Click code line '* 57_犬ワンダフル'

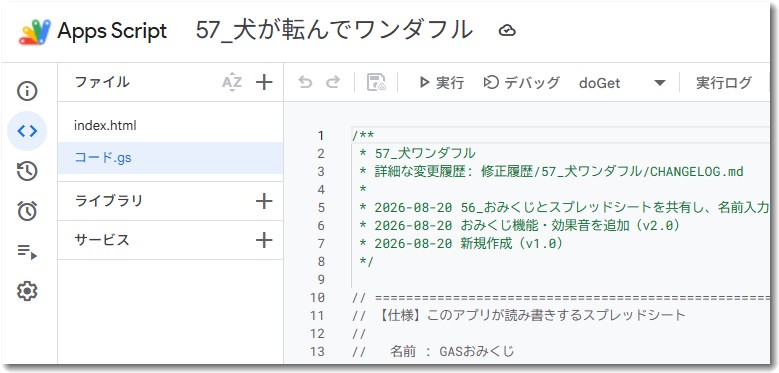(x=417, y=153)
